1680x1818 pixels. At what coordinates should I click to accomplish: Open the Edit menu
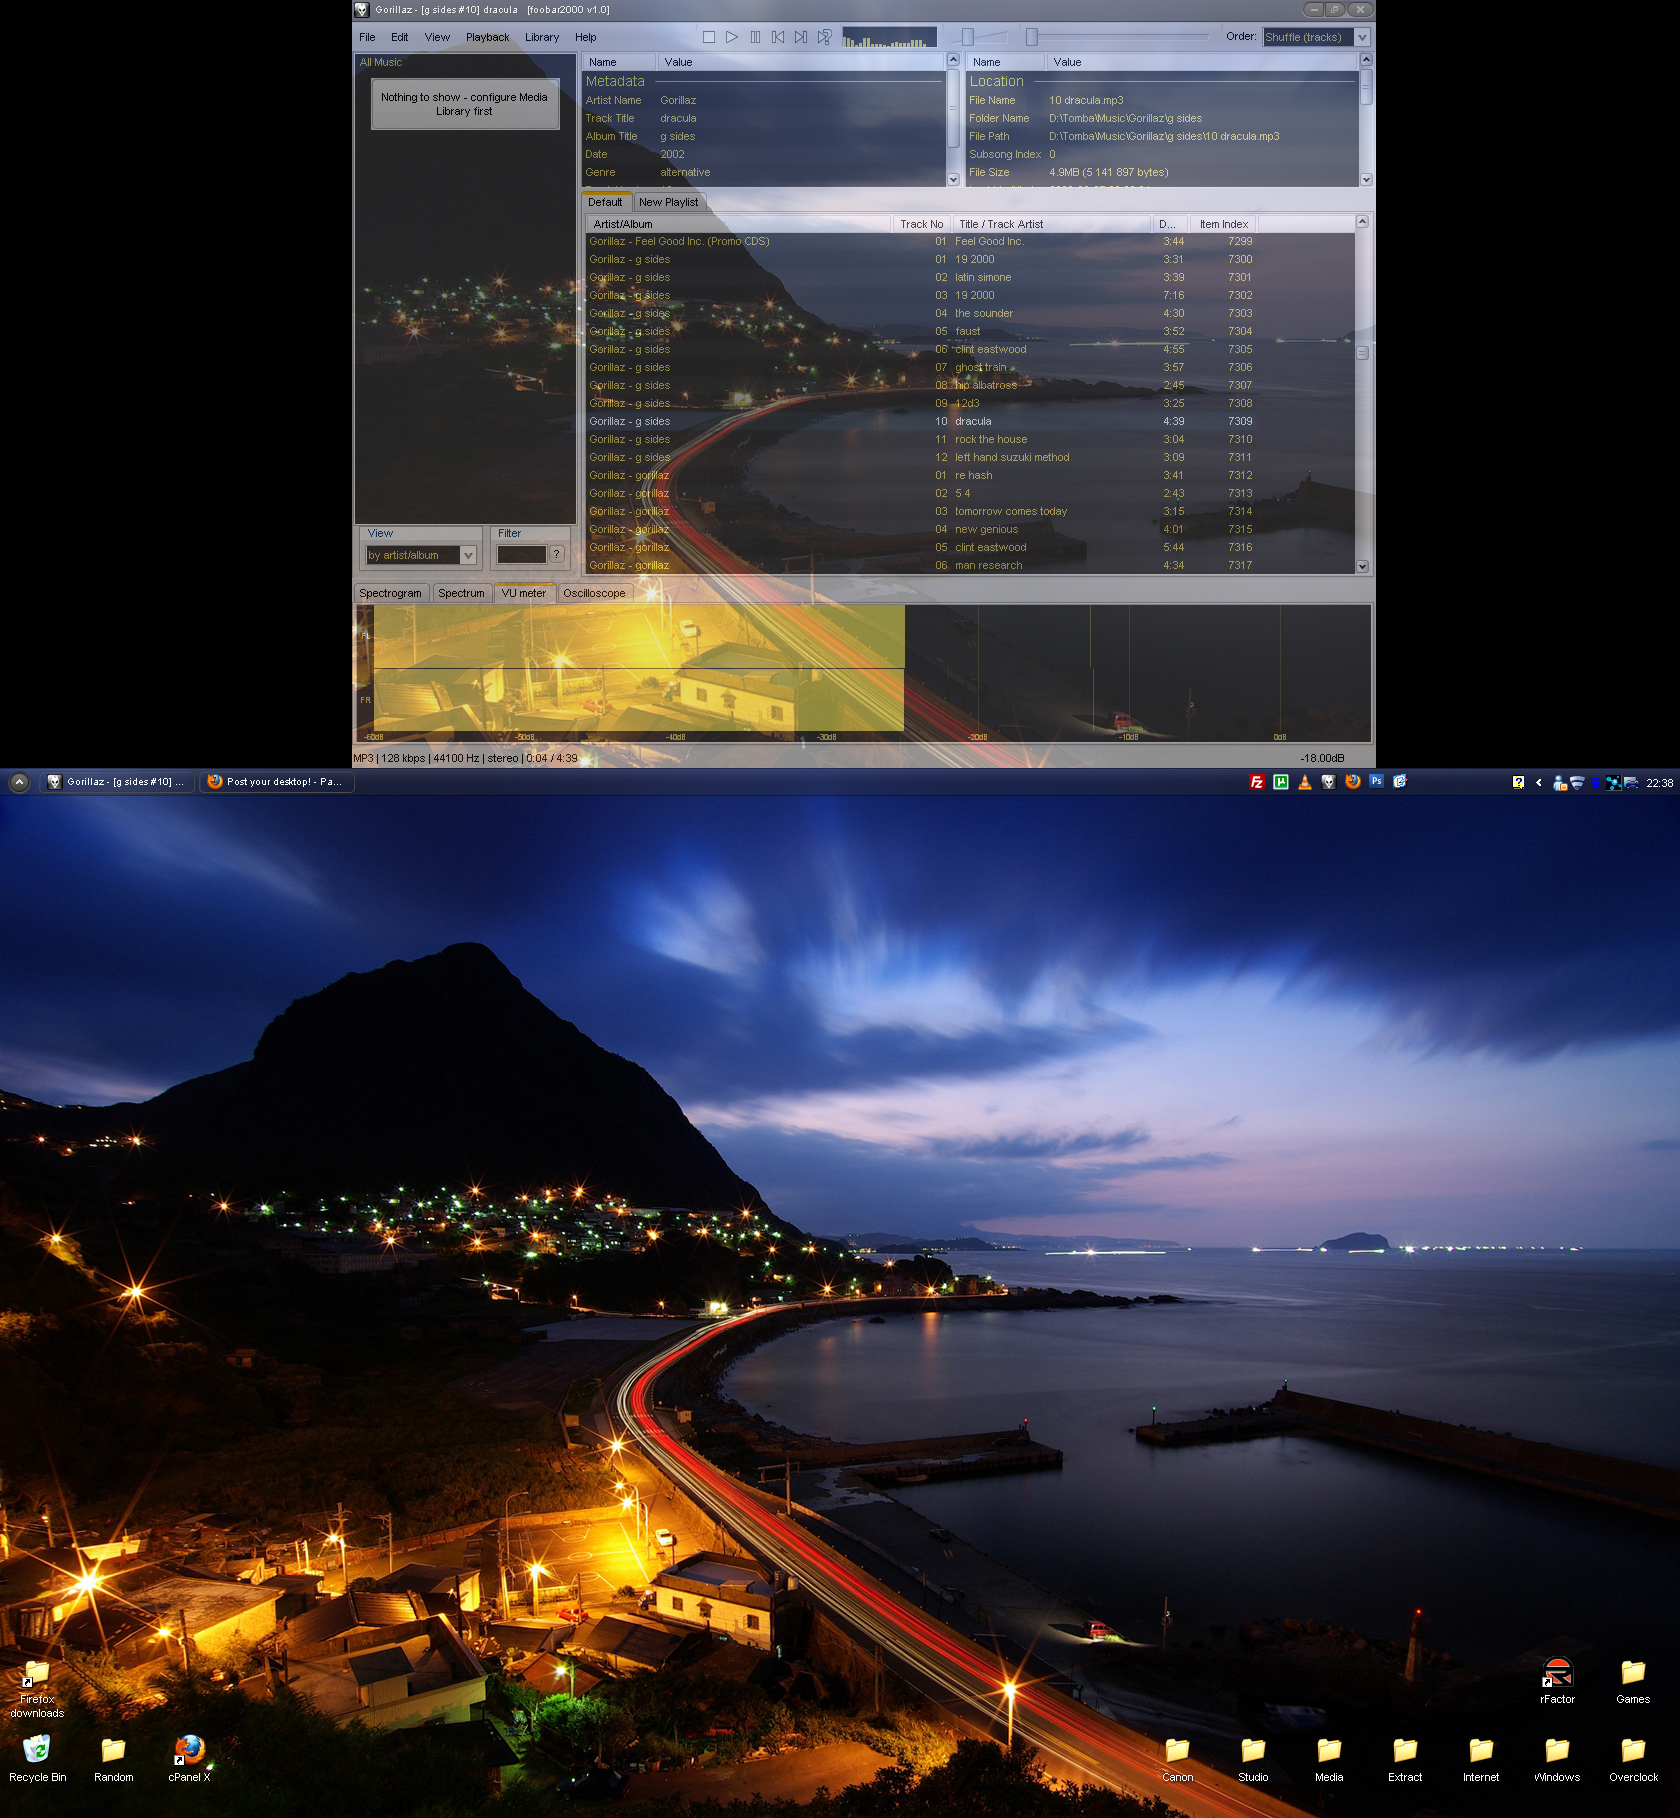click(x=400, y=37)
